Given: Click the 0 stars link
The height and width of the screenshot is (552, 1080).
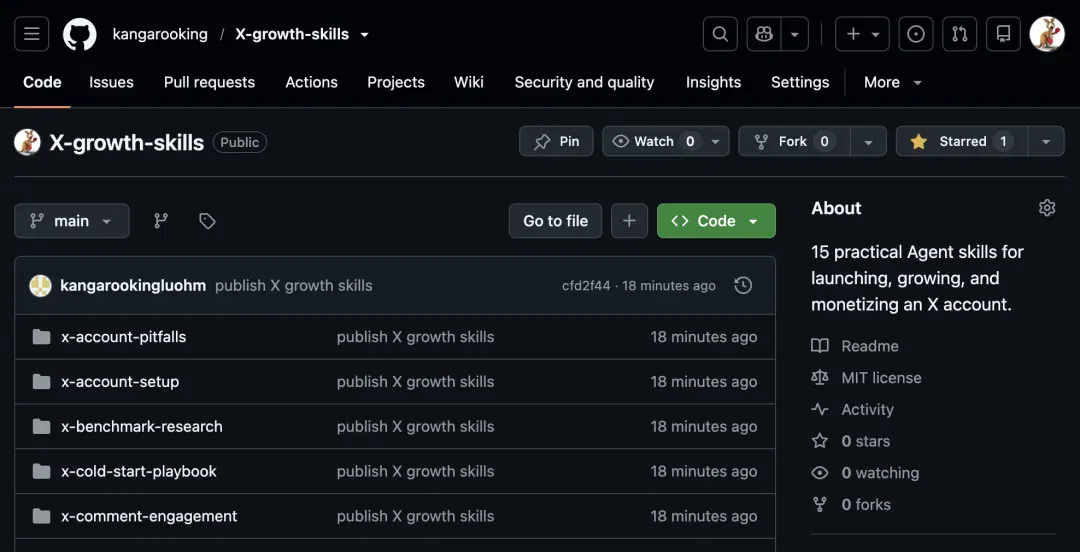Looking at the screenshot, I should coord(866,441).
